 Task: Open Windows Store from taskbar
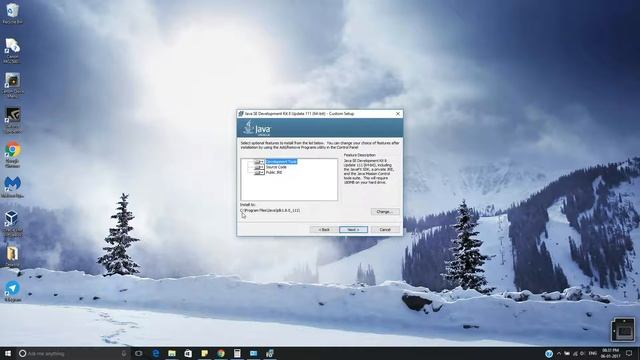point(188,353)
